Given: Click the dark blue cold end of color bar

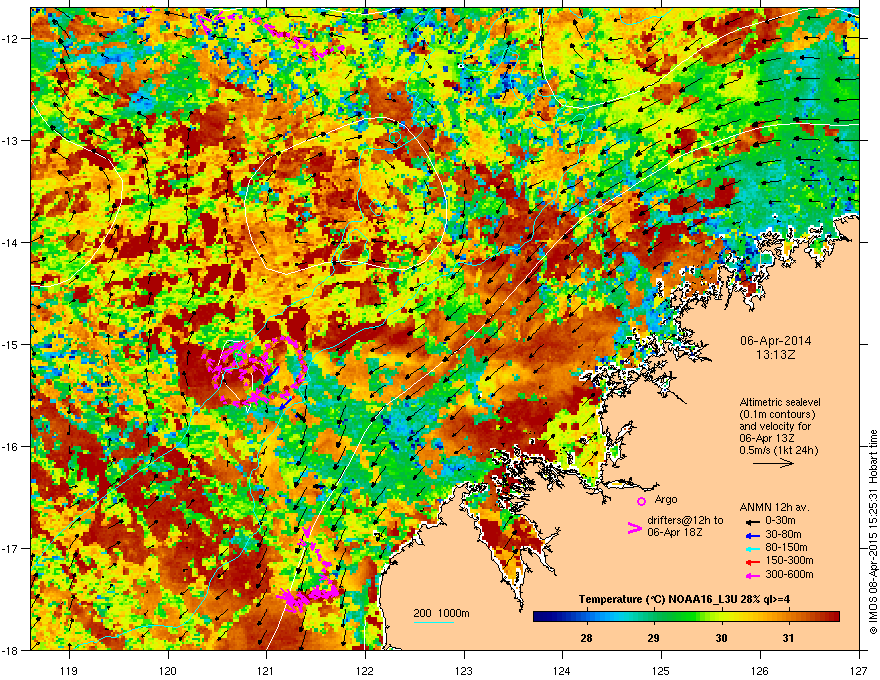Looking at the screenshot, I should (542, 617).
